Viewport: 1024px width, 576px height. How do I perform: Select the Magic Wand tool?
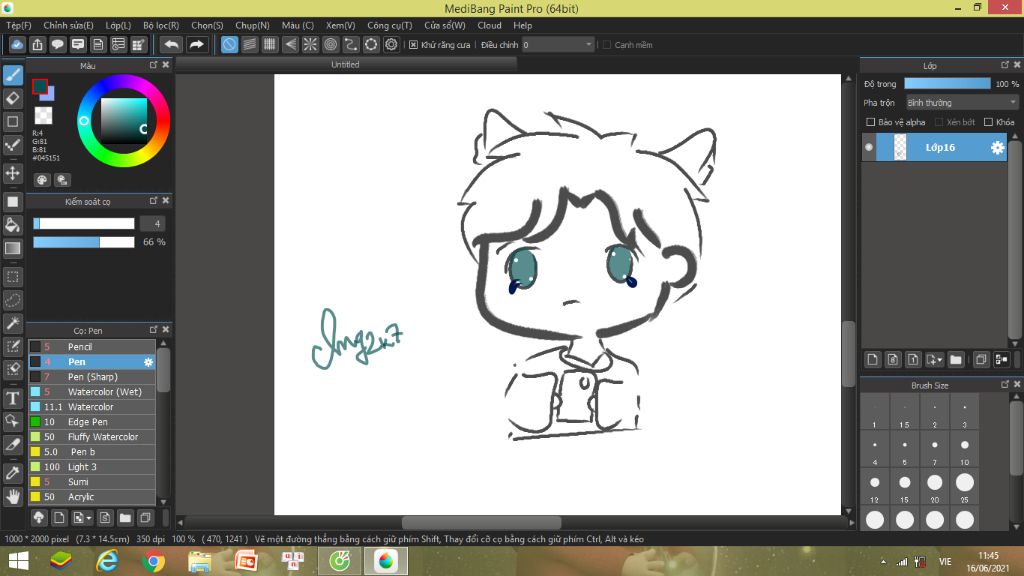click(x=12, y=323)
